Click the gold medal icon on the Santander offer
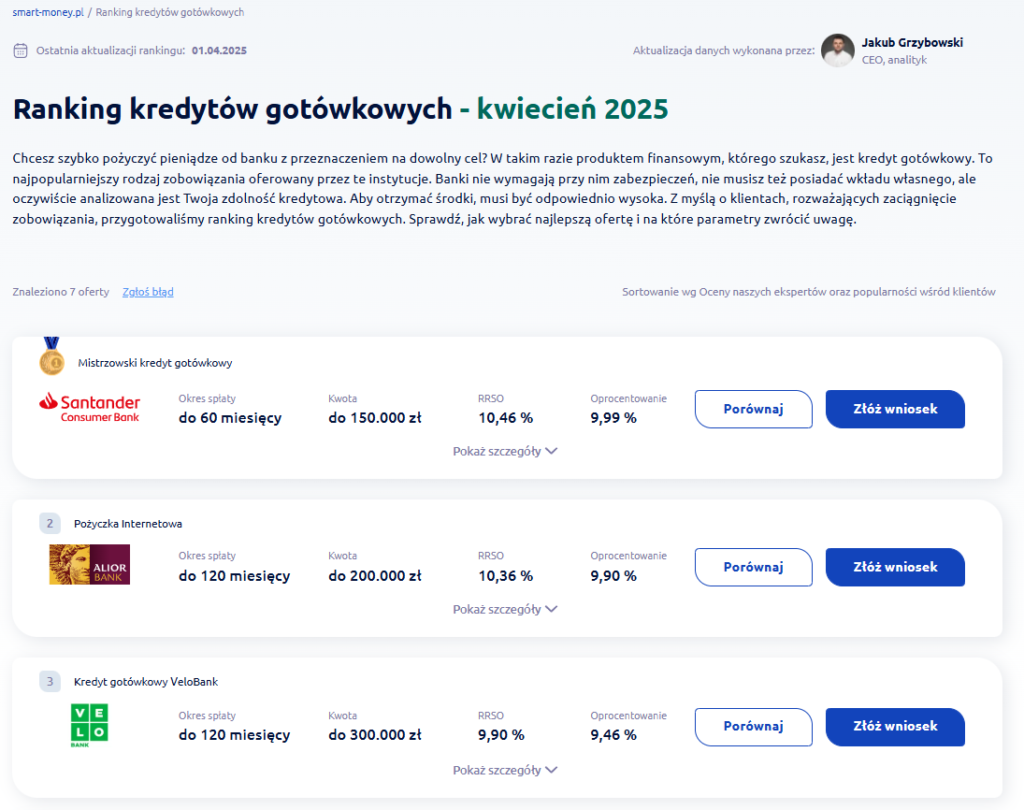This screenshot has width=1024, height=810. click(x=52, y=356)
